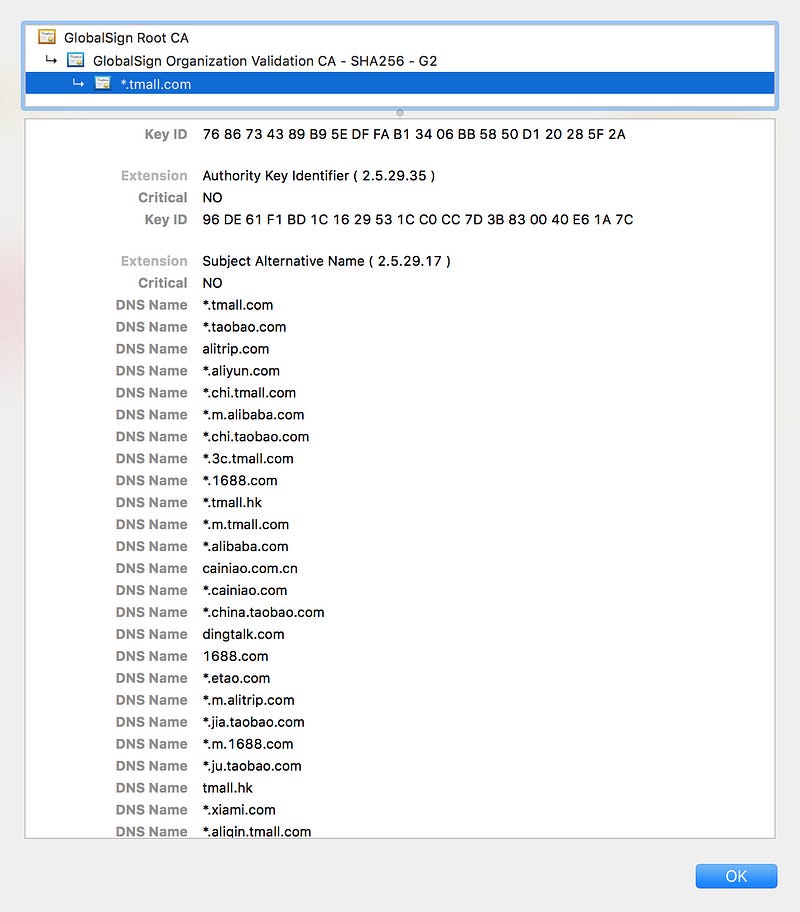Click the DNS Name value *.jia.taobao.com

coord(254,722)
